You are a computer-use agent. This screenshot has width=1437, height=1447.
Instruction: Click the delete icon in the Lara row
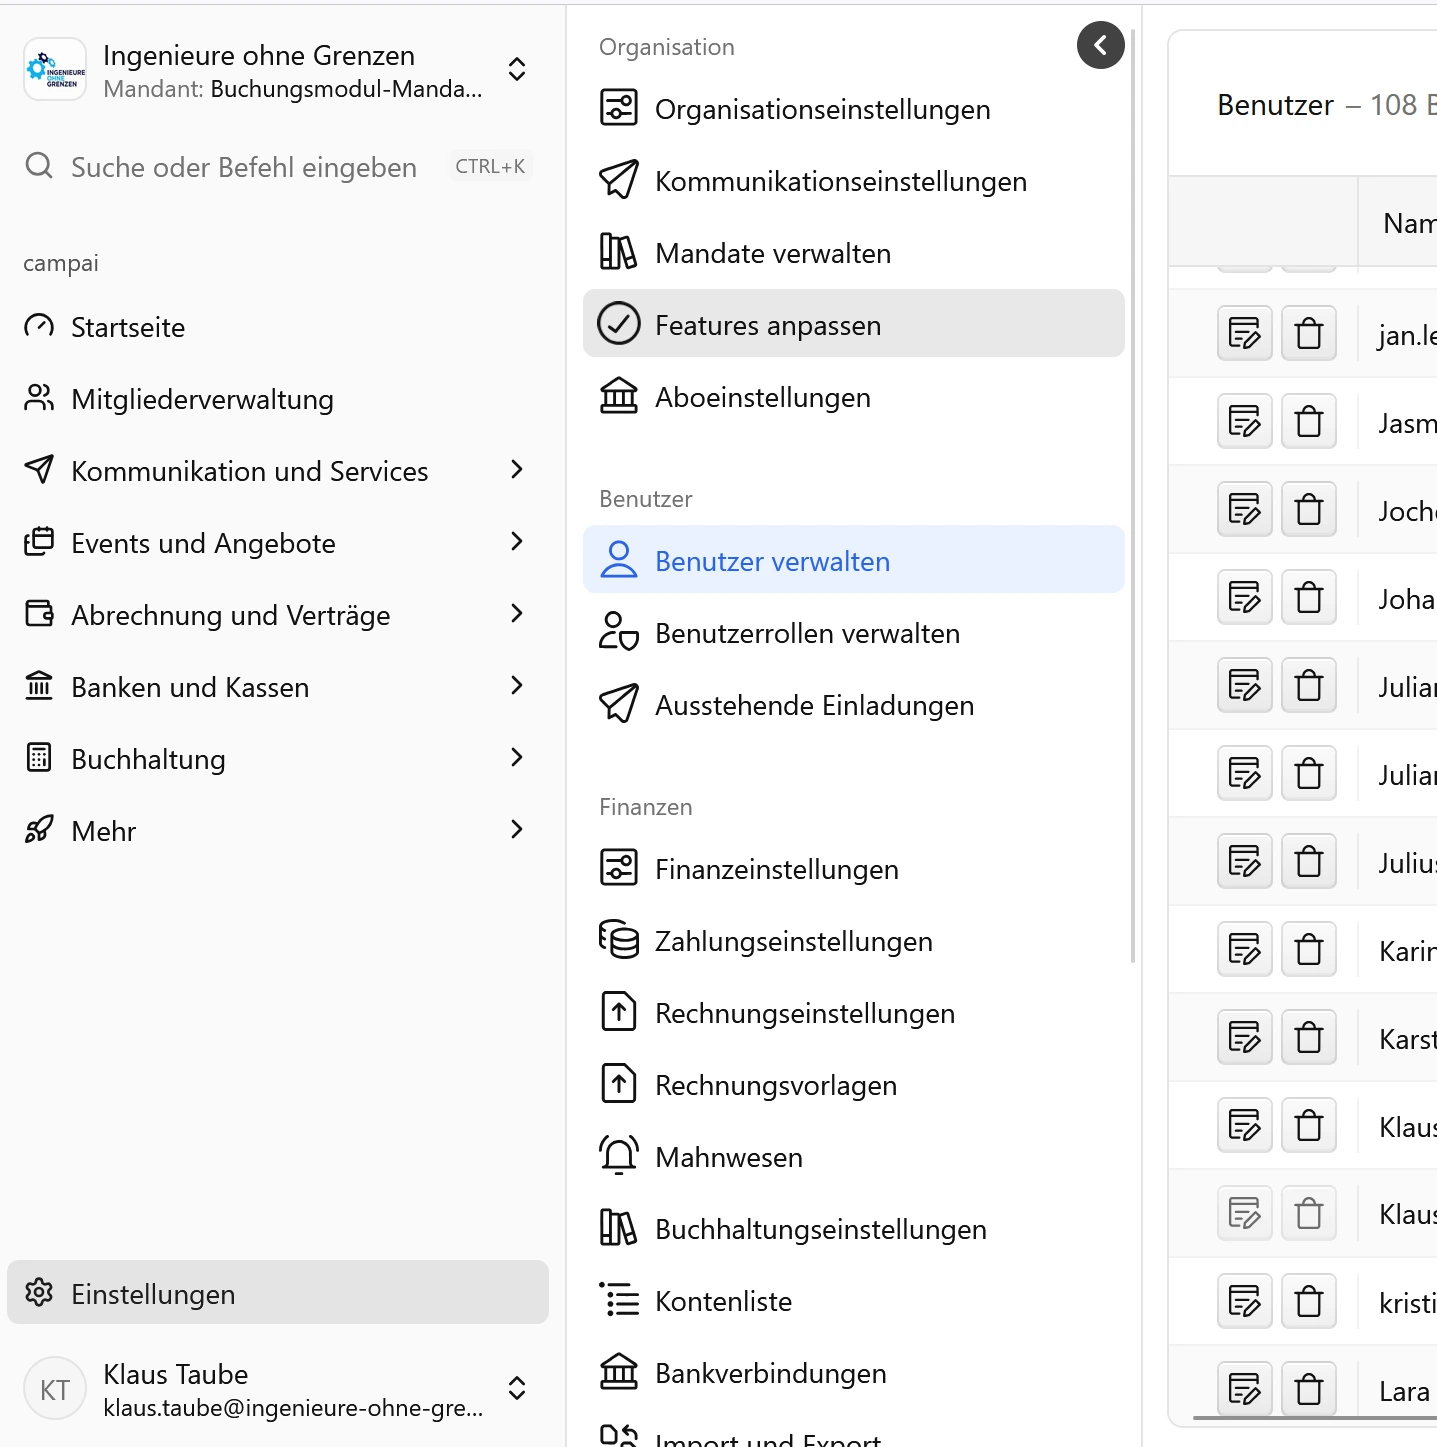point(1308,1389)
